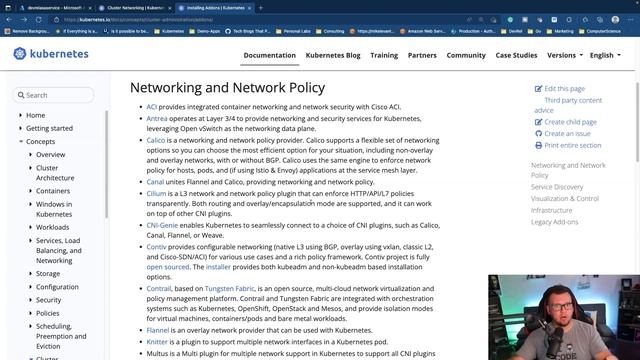
Task: Open the Tech Blogs GitHub bookmark
Action: 247,31
